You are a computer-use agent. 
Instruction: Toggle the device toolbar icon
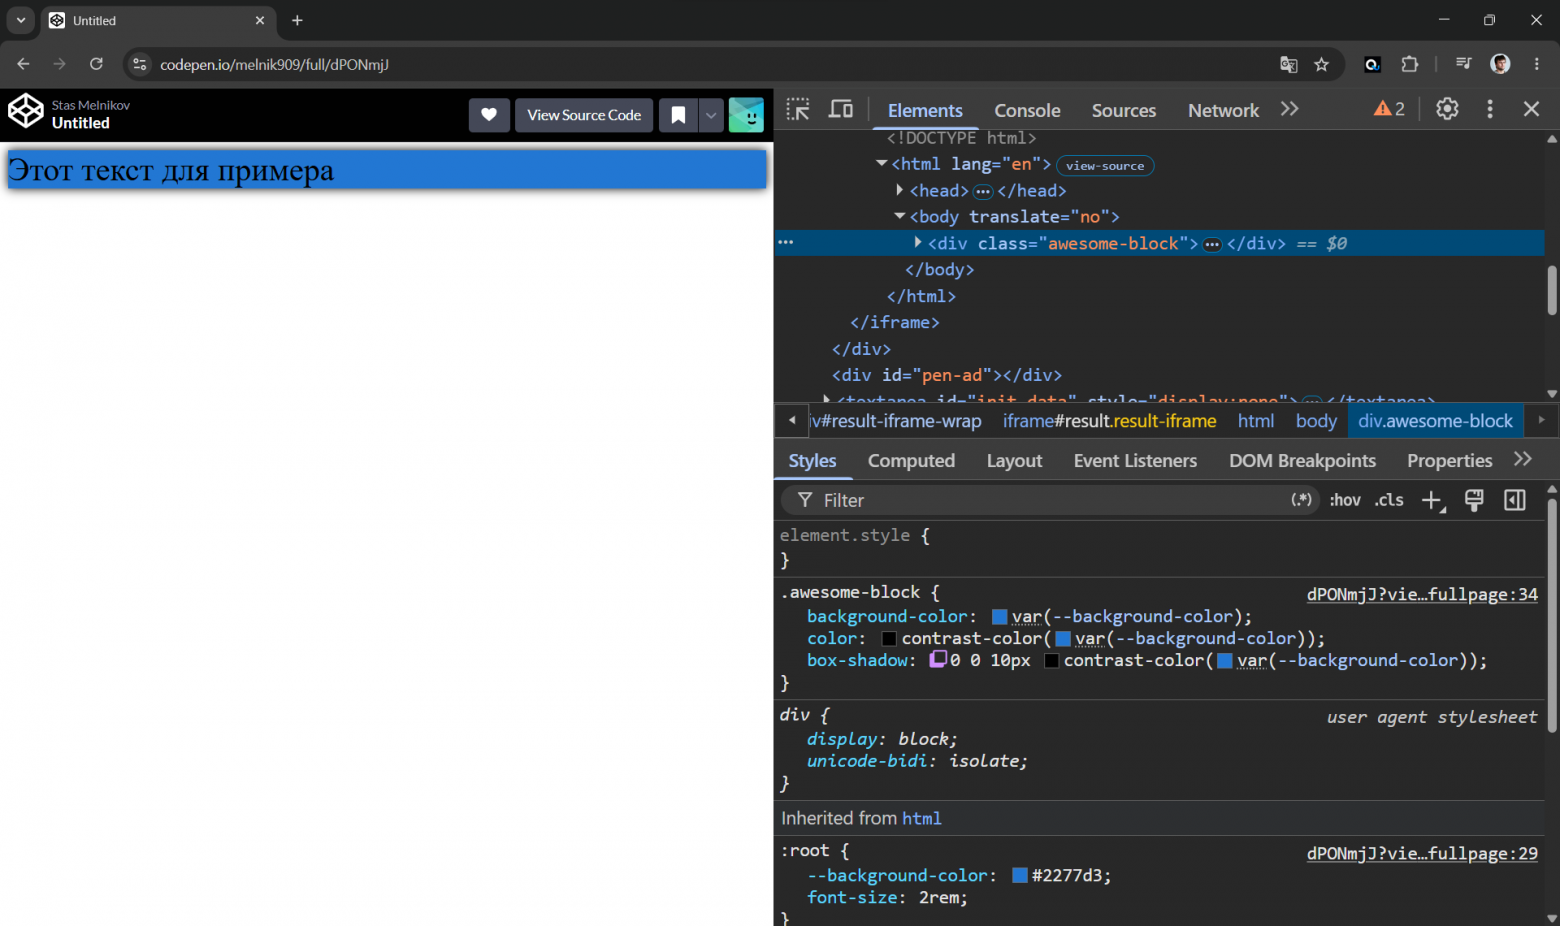tap(841, 109)
